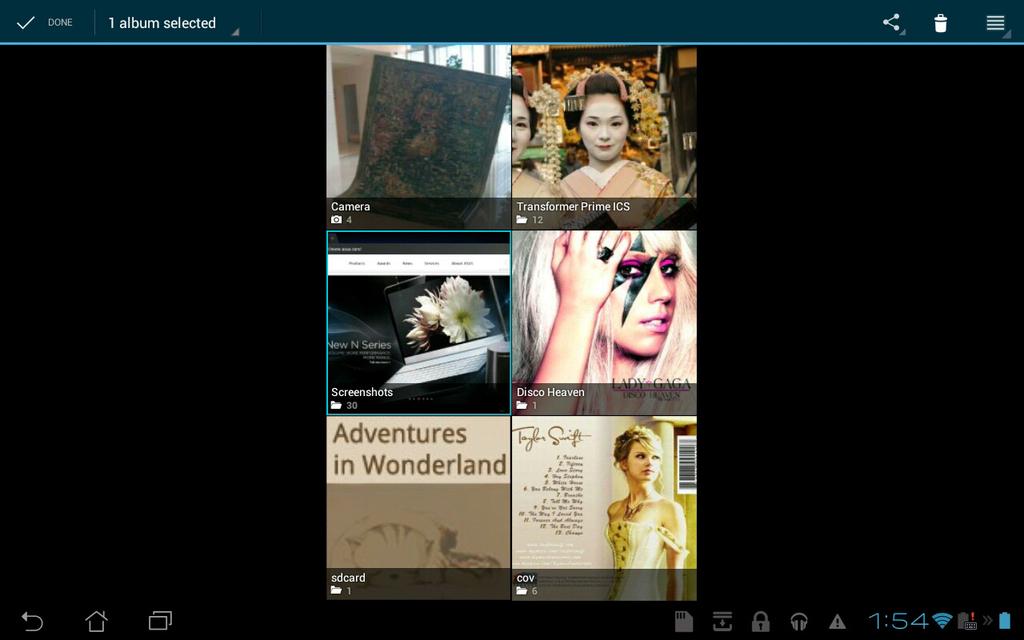Tap the SD card status icon

pyautogui.click(x=683, y=621)
